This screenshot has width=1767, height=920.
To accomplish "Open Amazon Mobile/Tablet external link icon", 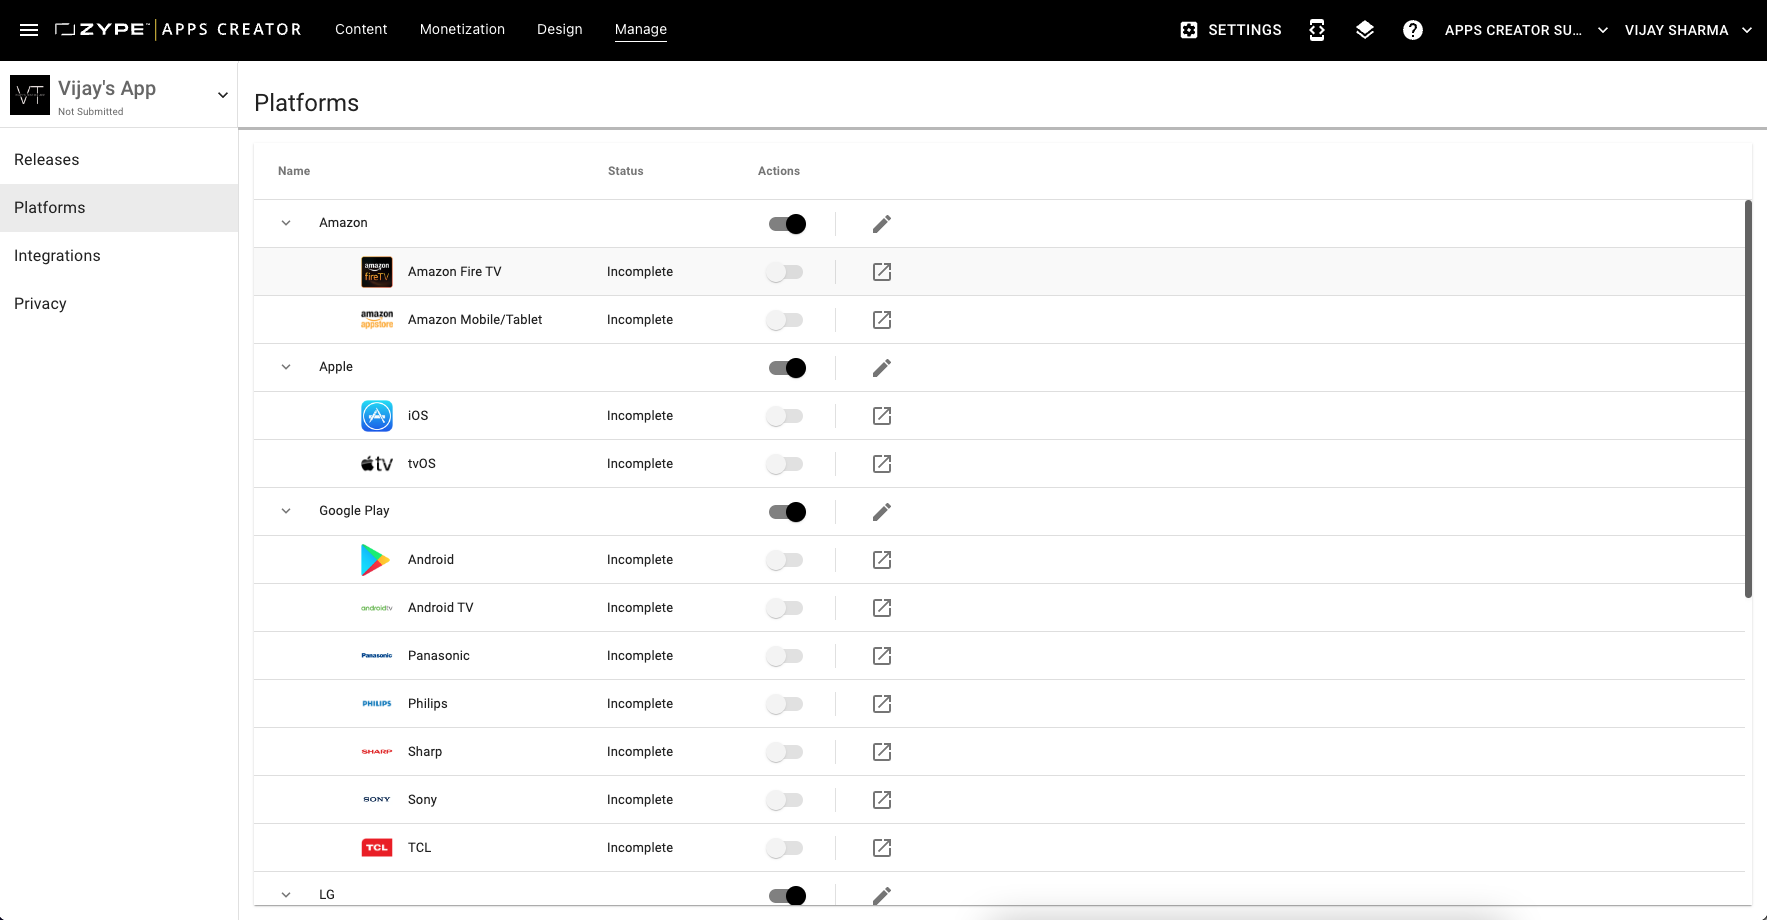I will 882,320.
